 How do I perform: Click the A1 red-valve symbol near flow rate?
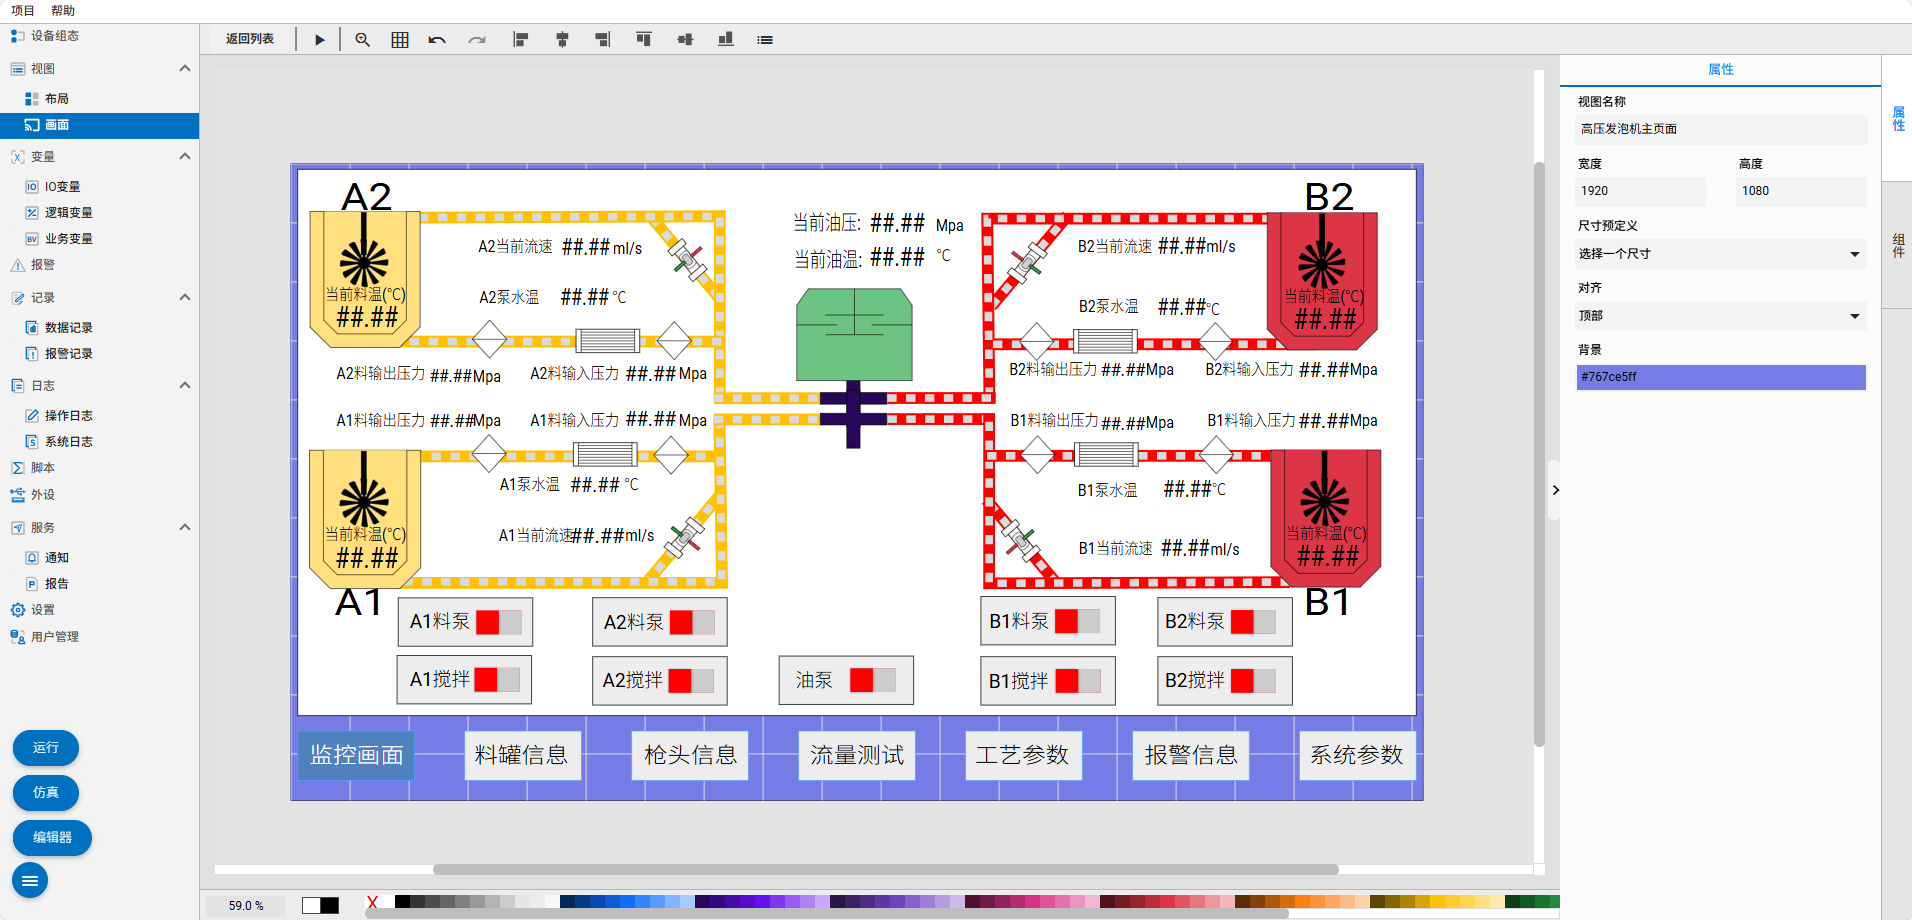(x=687, y=536)
